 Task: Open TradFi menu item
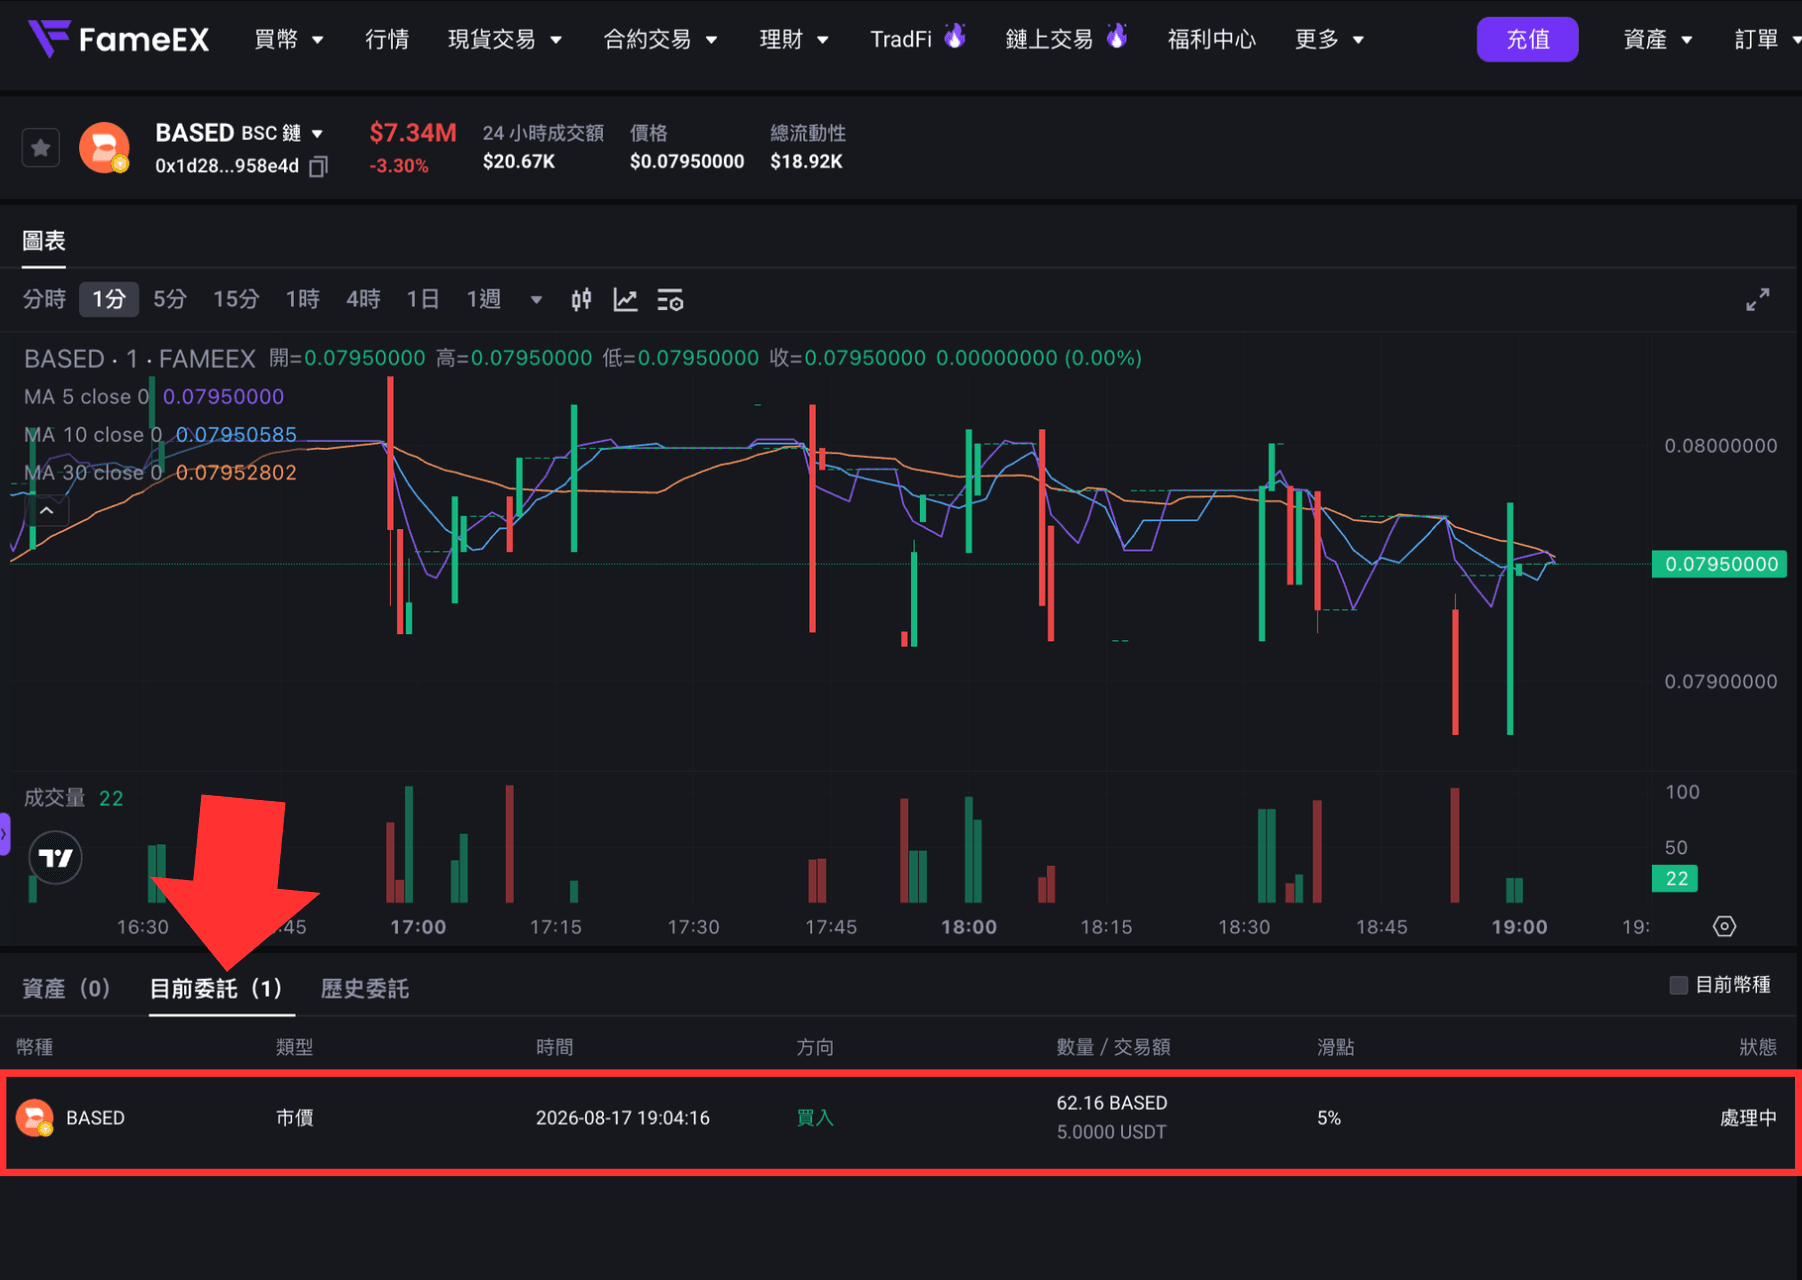pos(900,40)
